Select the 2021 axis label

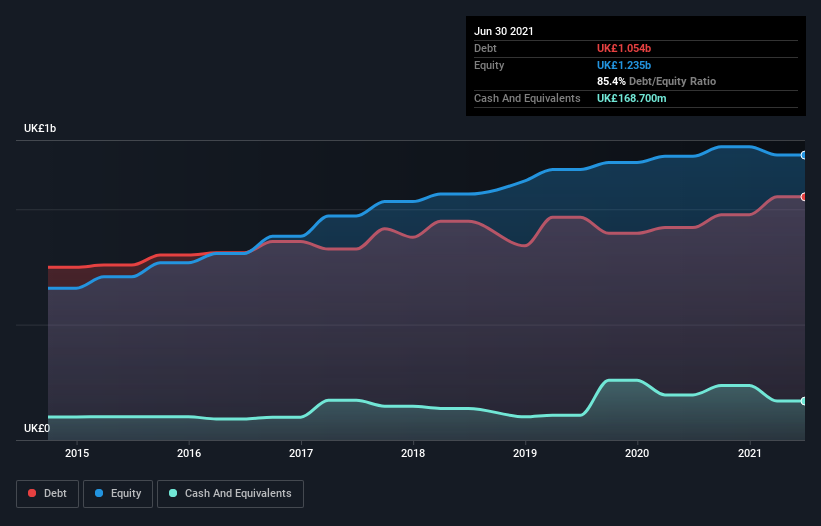point(750,453)
